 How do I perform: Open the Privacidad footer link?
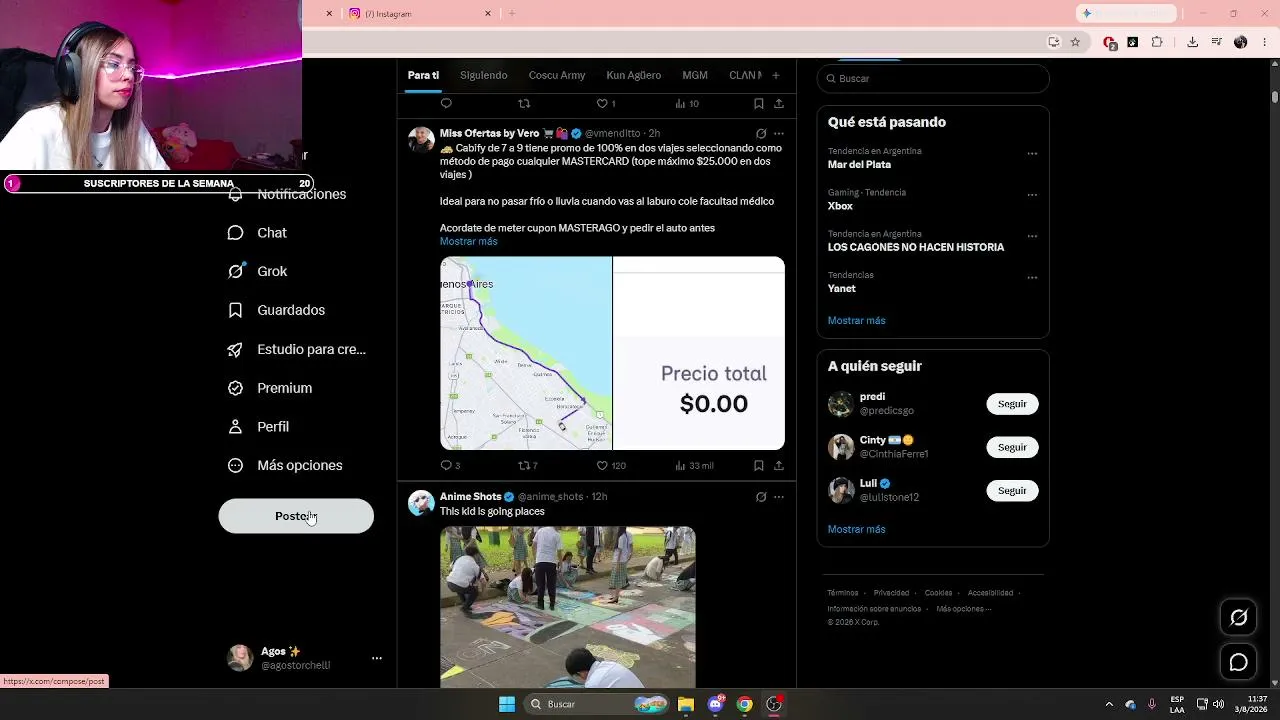pos(891,593)
